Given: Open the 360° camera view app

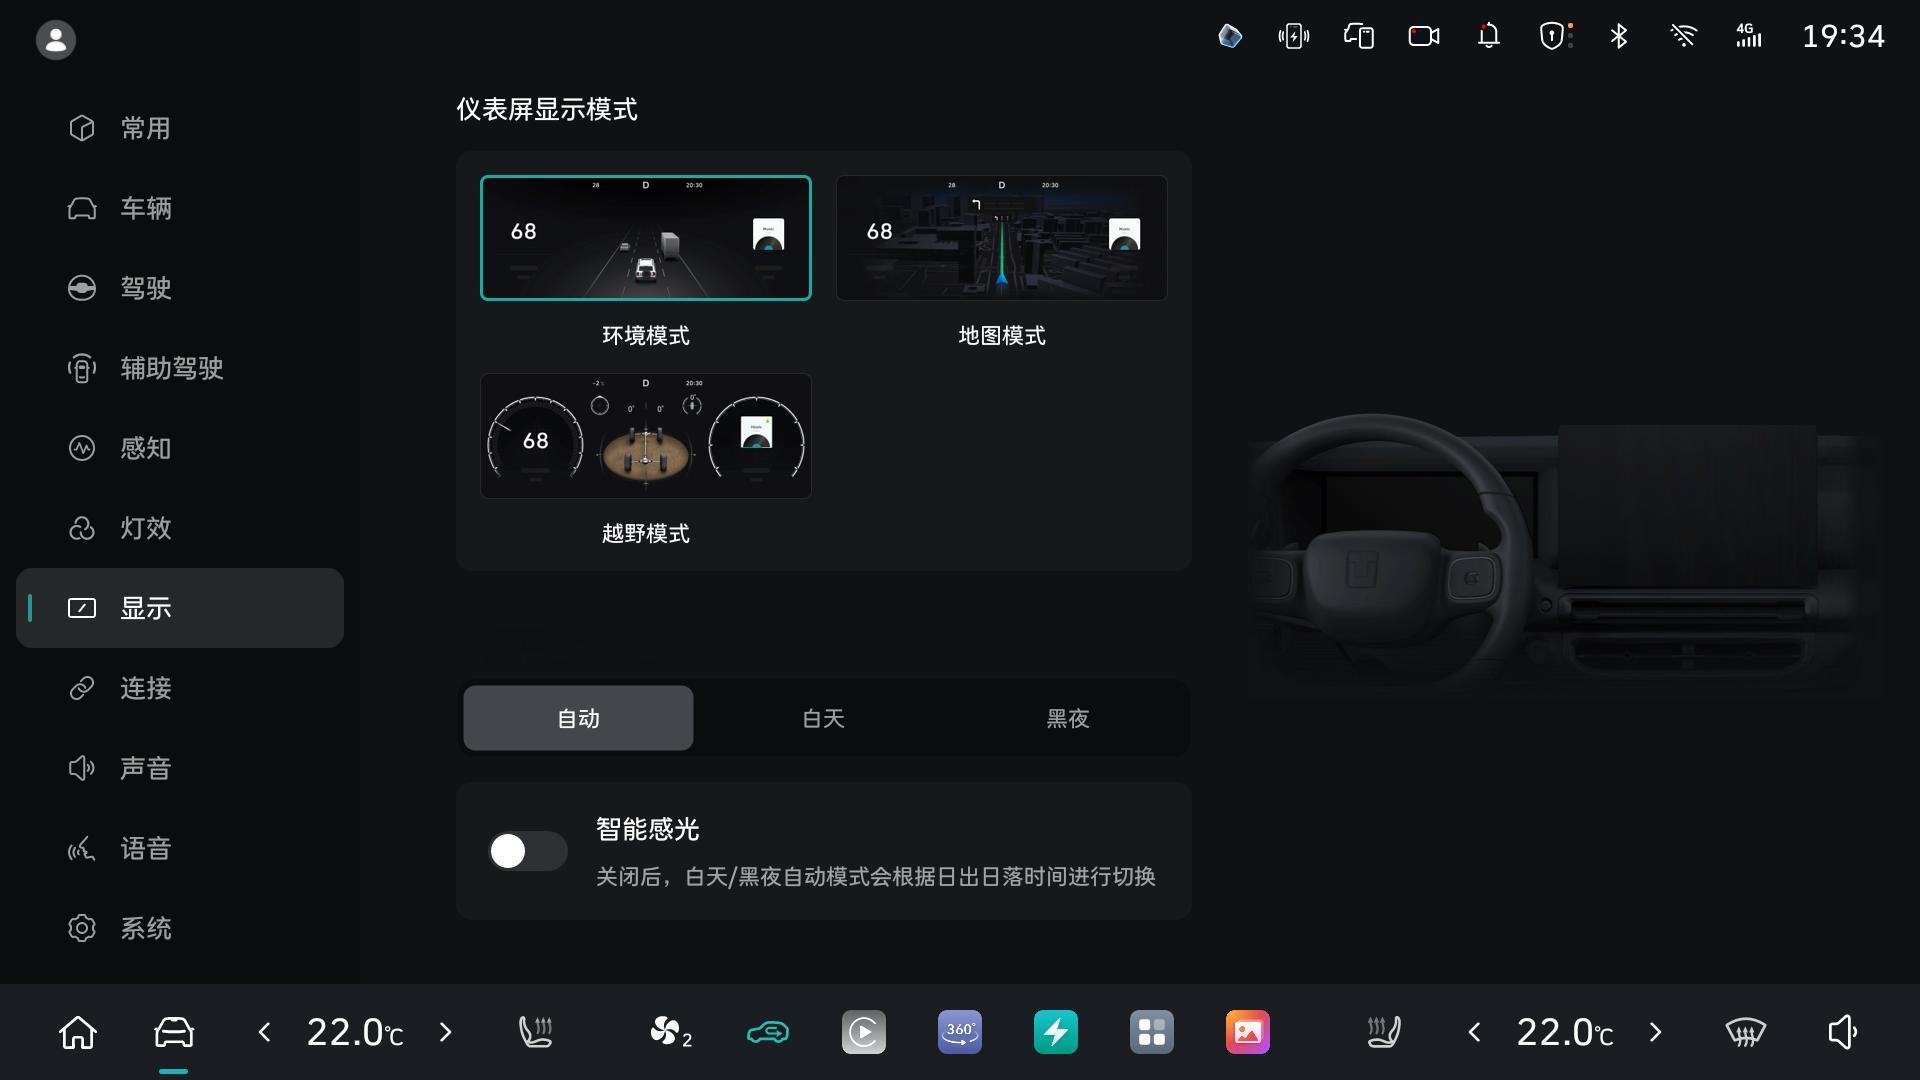Looking at the screenshot, I should click(959, 1032).
